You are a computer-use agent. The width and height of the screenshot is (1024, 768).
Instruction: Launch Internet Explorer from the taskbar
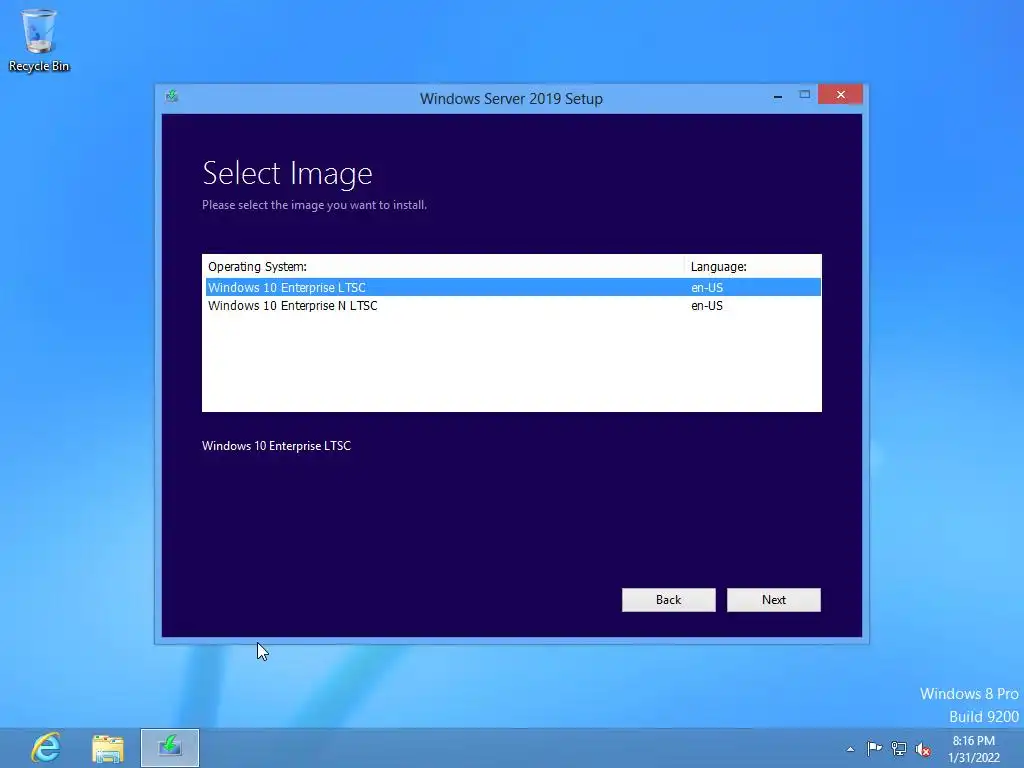click(46, 747)
